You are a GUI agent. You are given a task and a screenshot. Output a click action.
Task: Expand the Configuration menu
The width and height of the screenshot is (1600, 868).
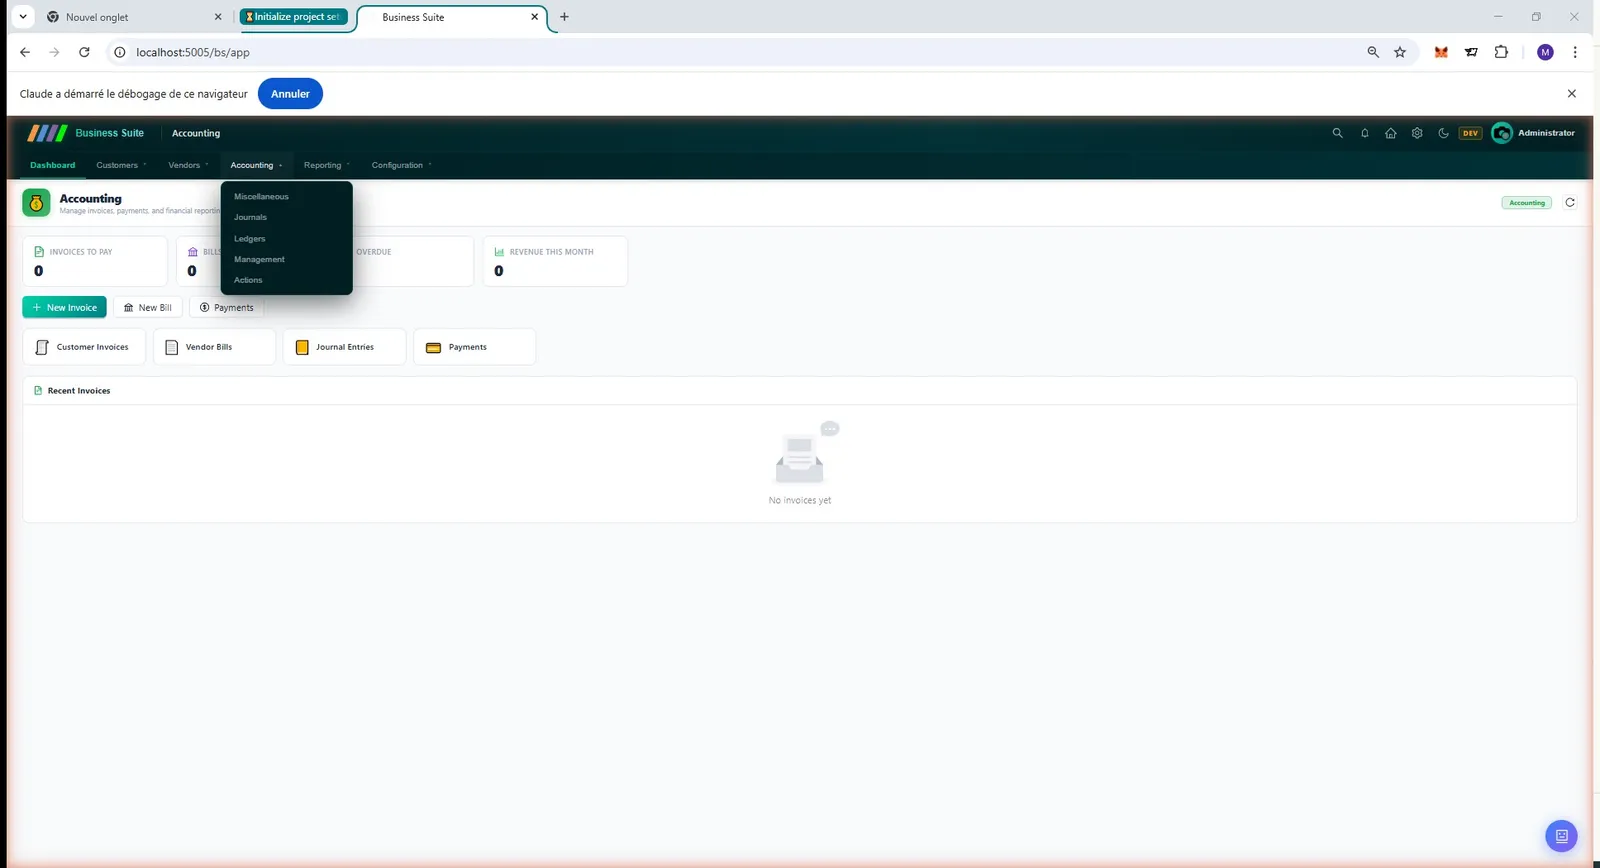401,165
